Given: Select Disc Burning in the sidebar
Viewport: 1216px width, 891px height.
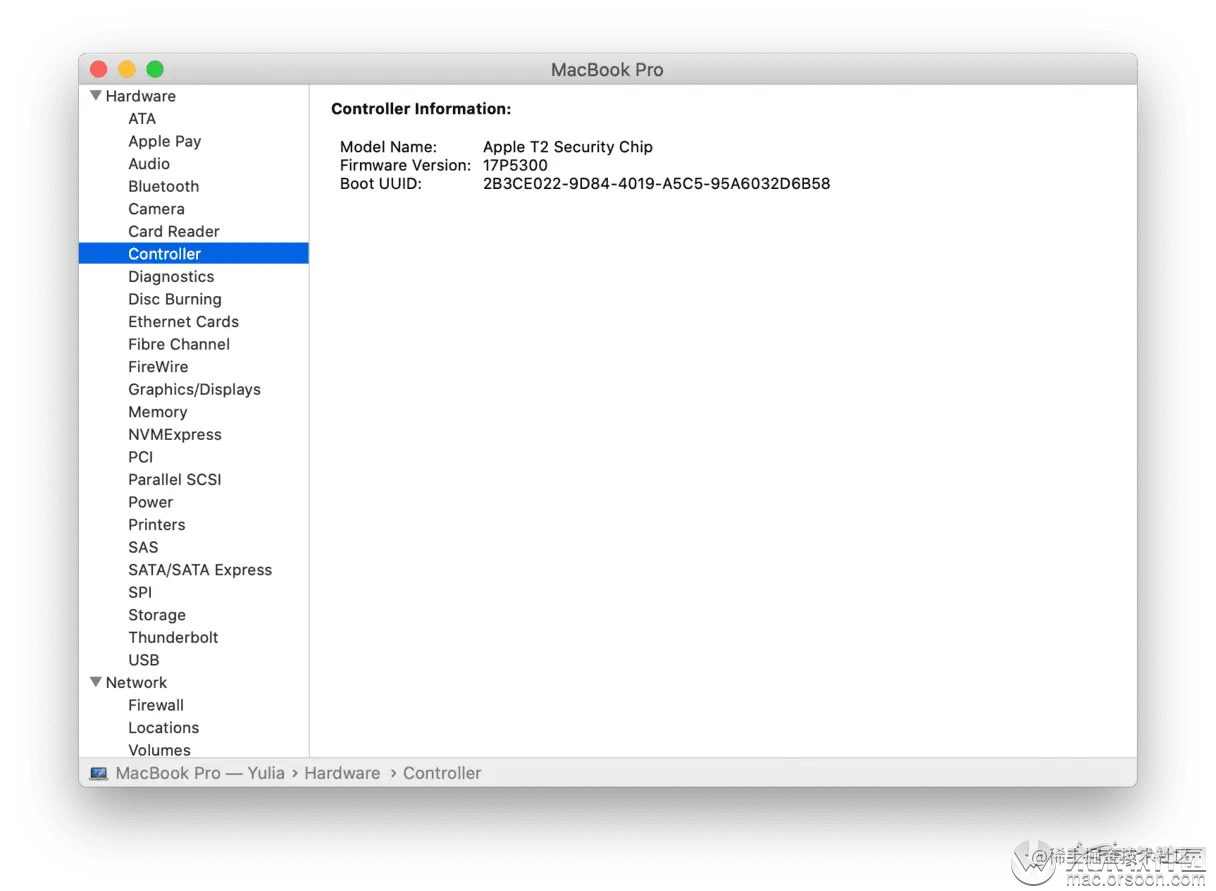Looking at the screenshot, I should pyautogui.click(x=175, y=299).
